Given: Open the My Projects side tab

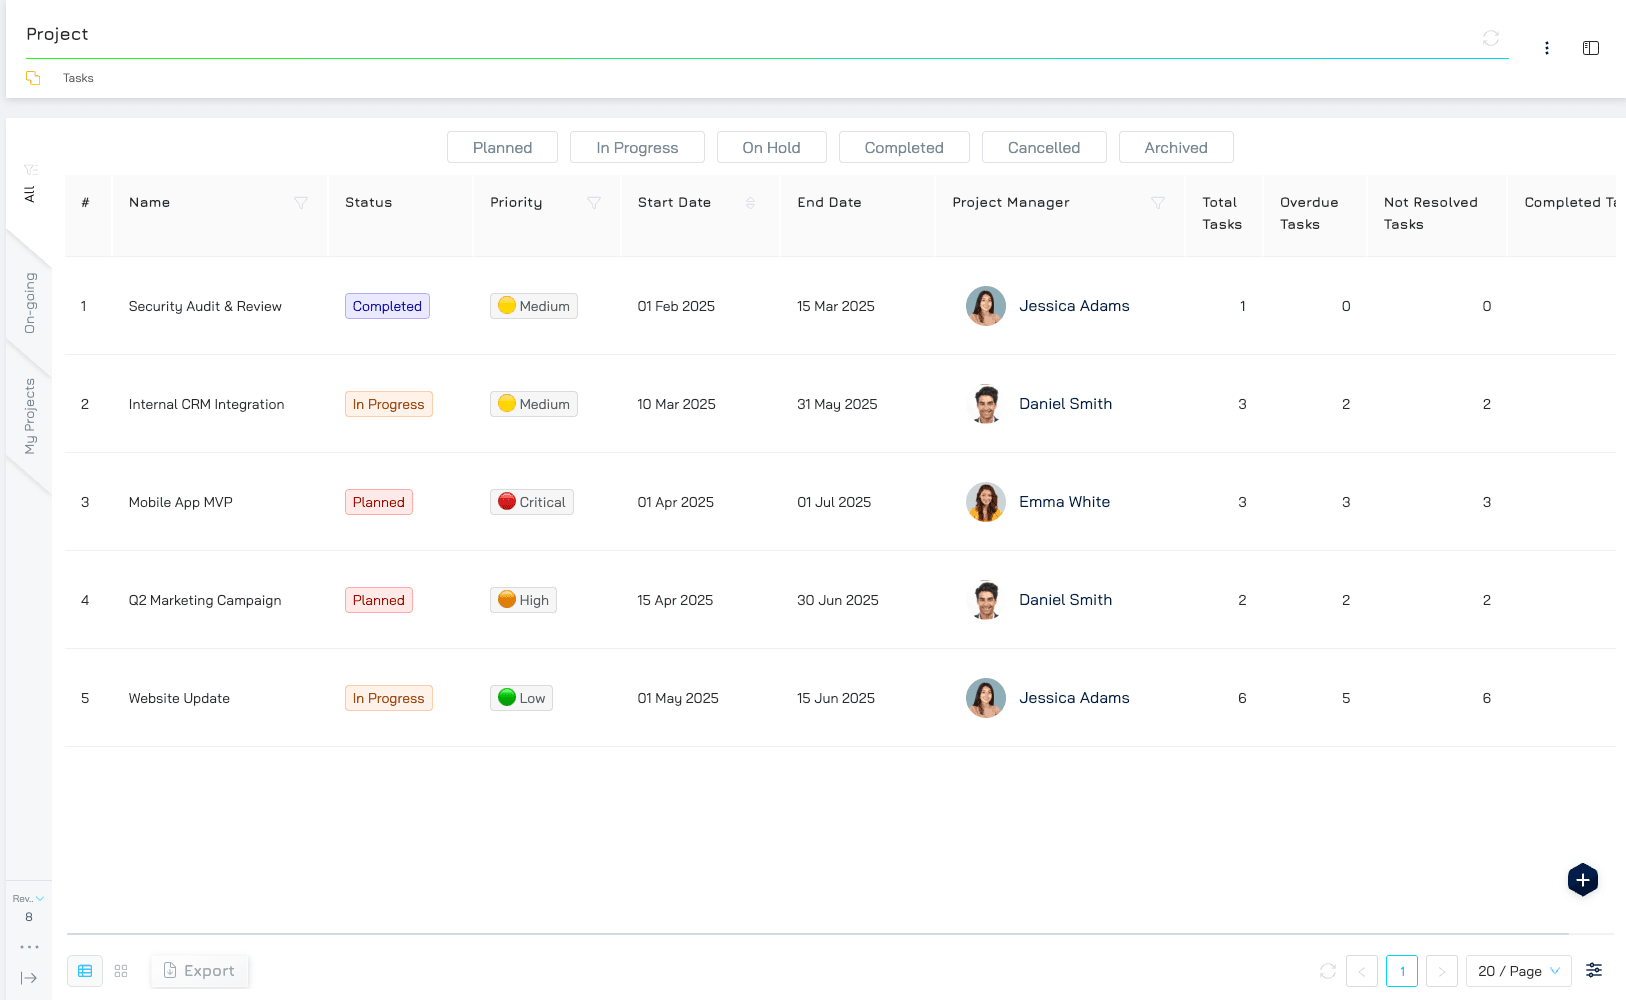Looking at the screenshot, I should click(30, 416).
